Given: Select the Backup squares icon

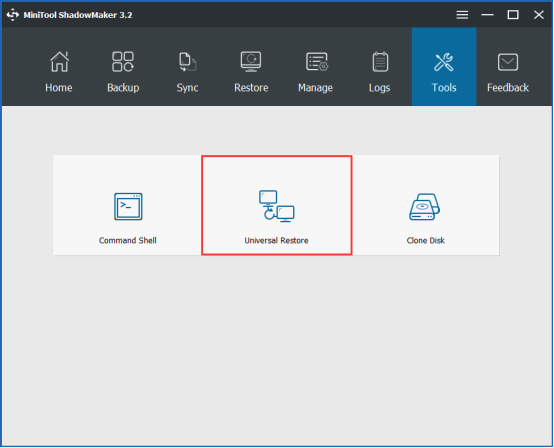Looking at the screenshot, I should pyautogui.click(x=123, y=62).
